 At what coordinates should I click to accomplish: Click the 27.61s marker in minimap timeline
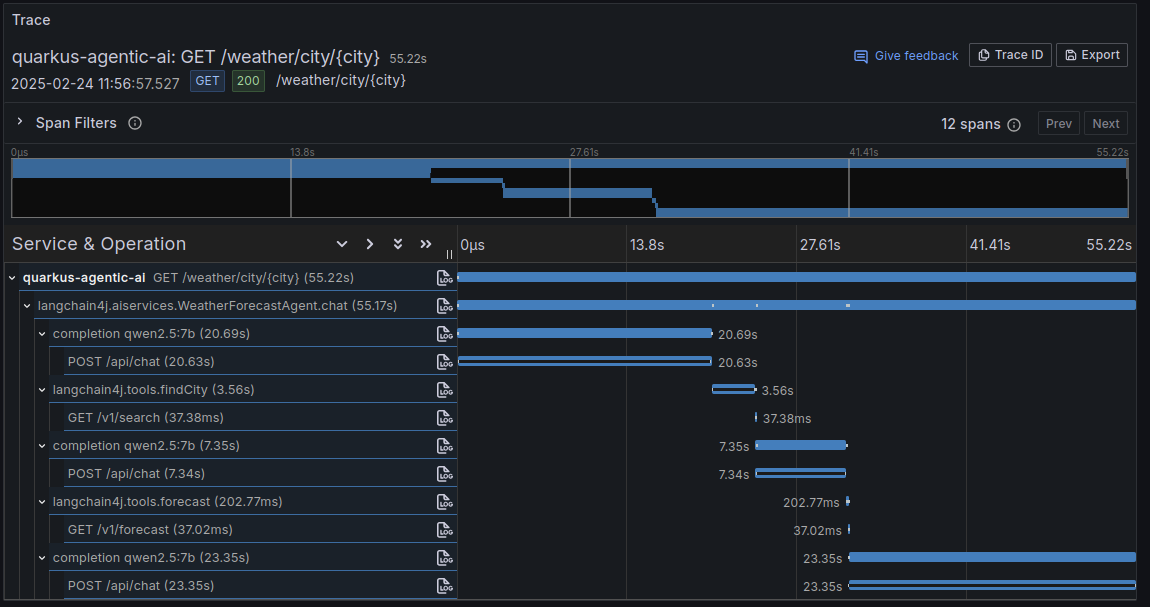pyautogui.click(x=584, y=152)
